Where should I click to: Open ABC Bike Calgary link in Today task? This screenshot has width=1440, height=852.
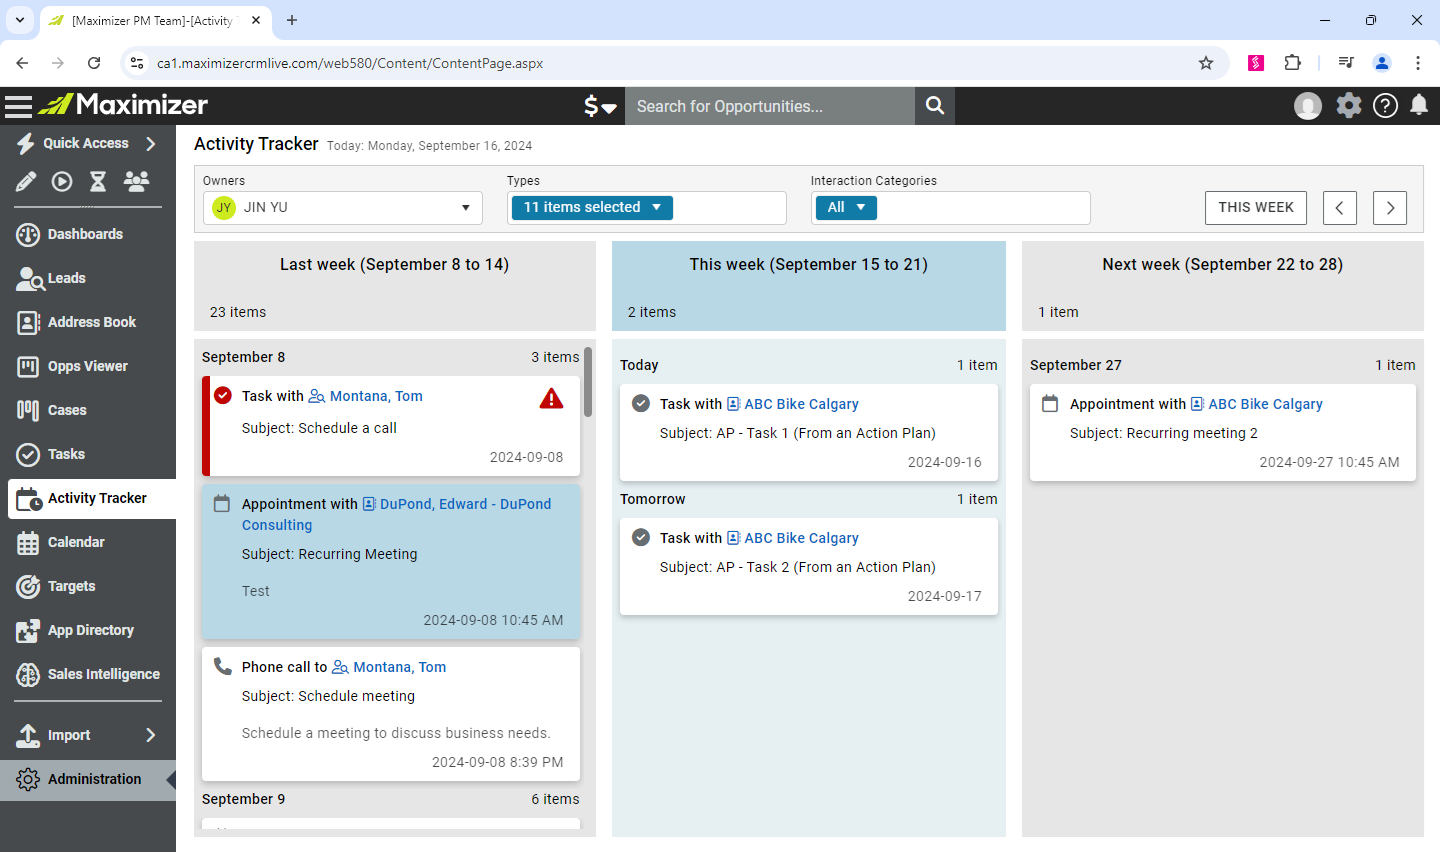click(x=801, y=404)
